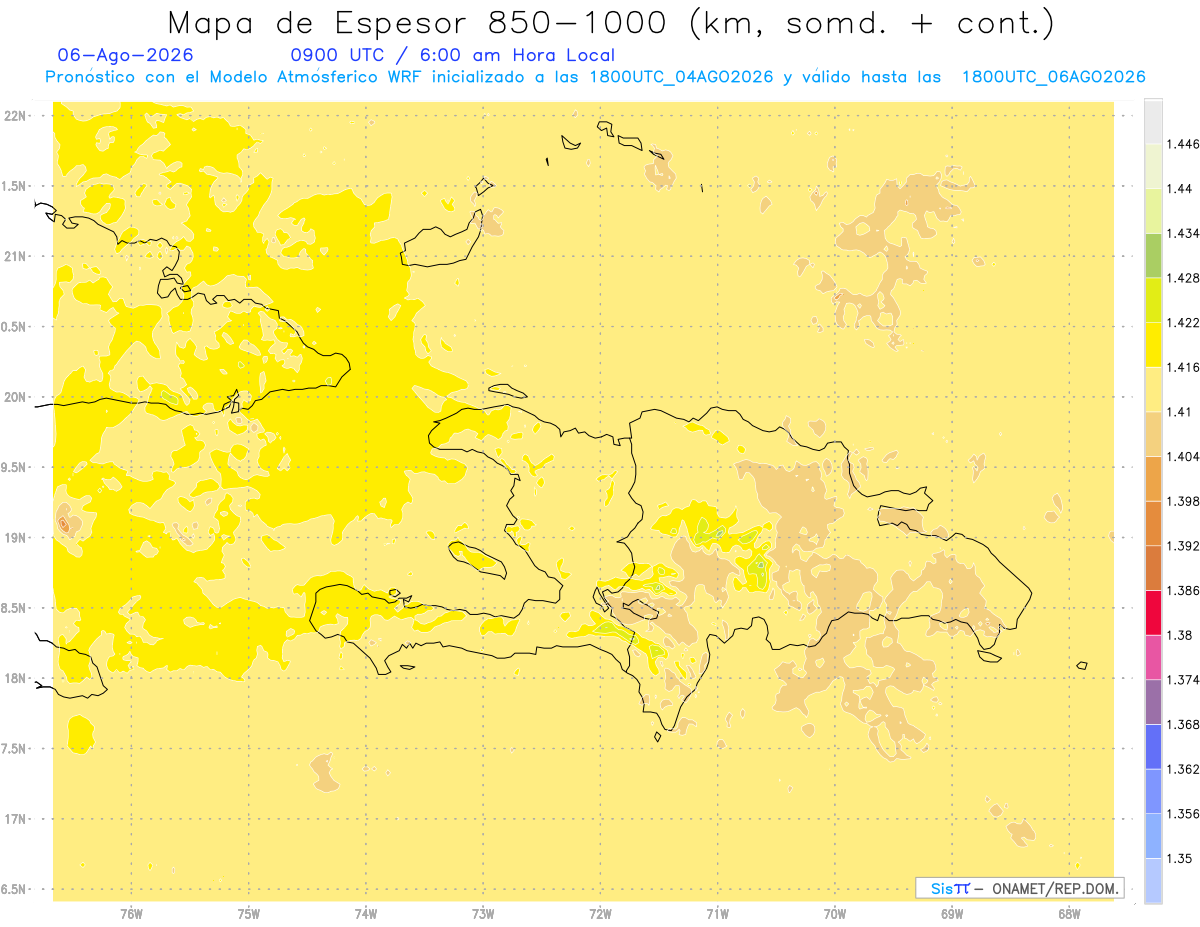The height and width of the screenshot is (927, 1200).
Task: Click the date label '06-Ago-2026'
Action: coord(126,55)
